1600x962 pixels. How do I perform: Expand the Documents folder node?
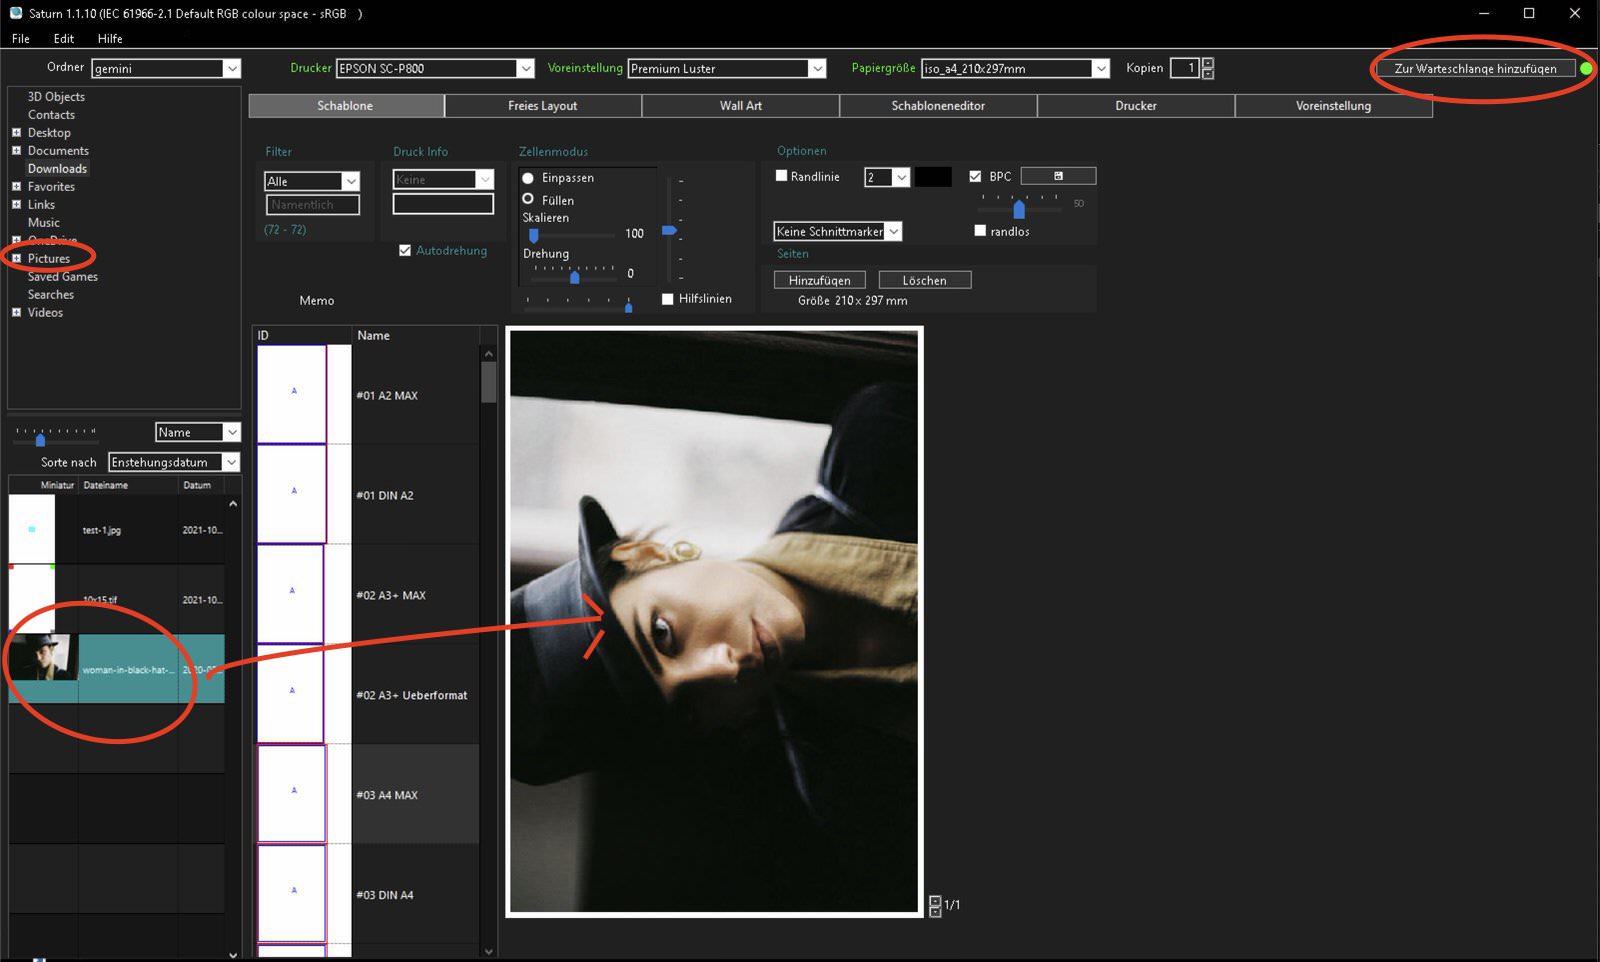point(16,150)
